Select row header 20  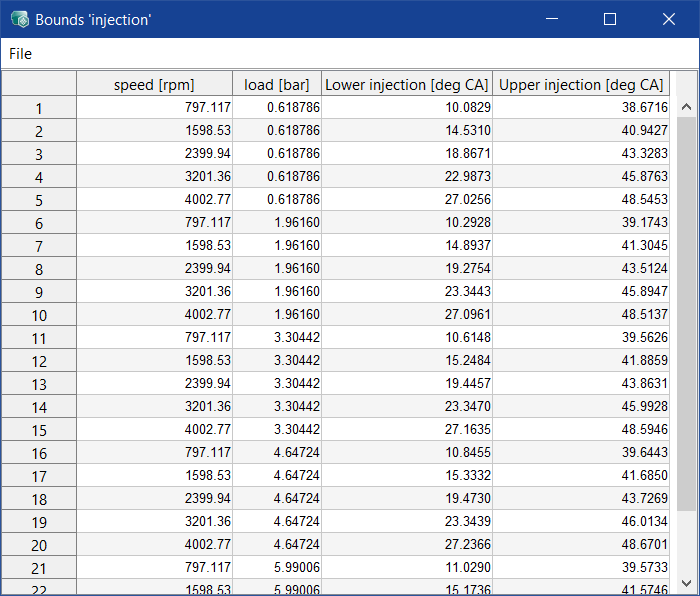[x=39, y=545]
